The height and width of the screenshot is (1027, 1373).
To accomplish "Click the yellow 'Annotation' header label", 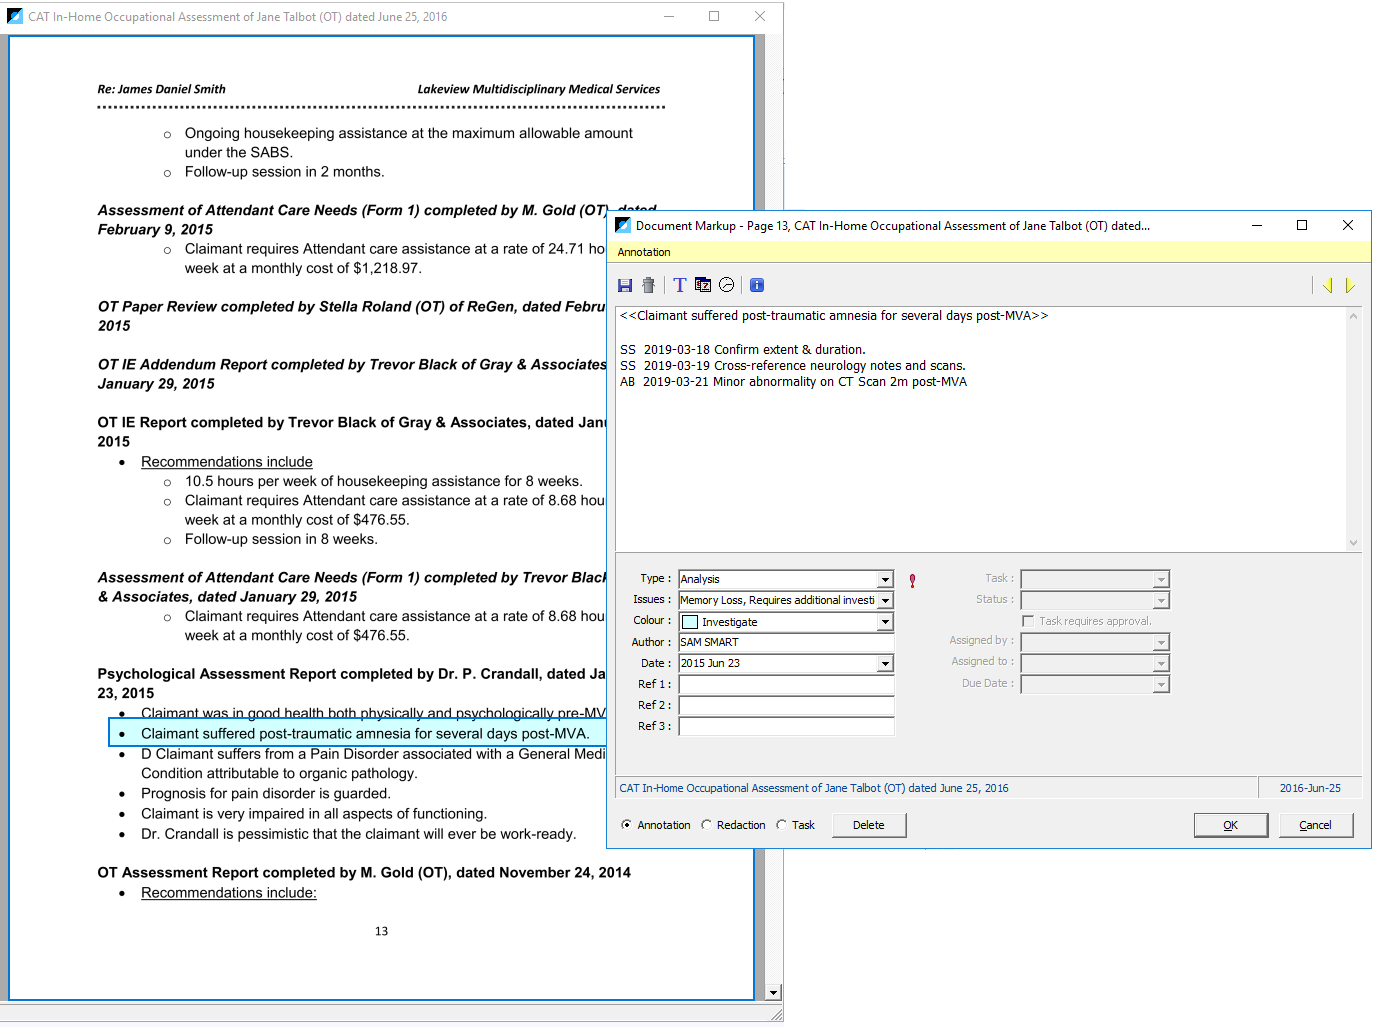I will click(644, 252).
